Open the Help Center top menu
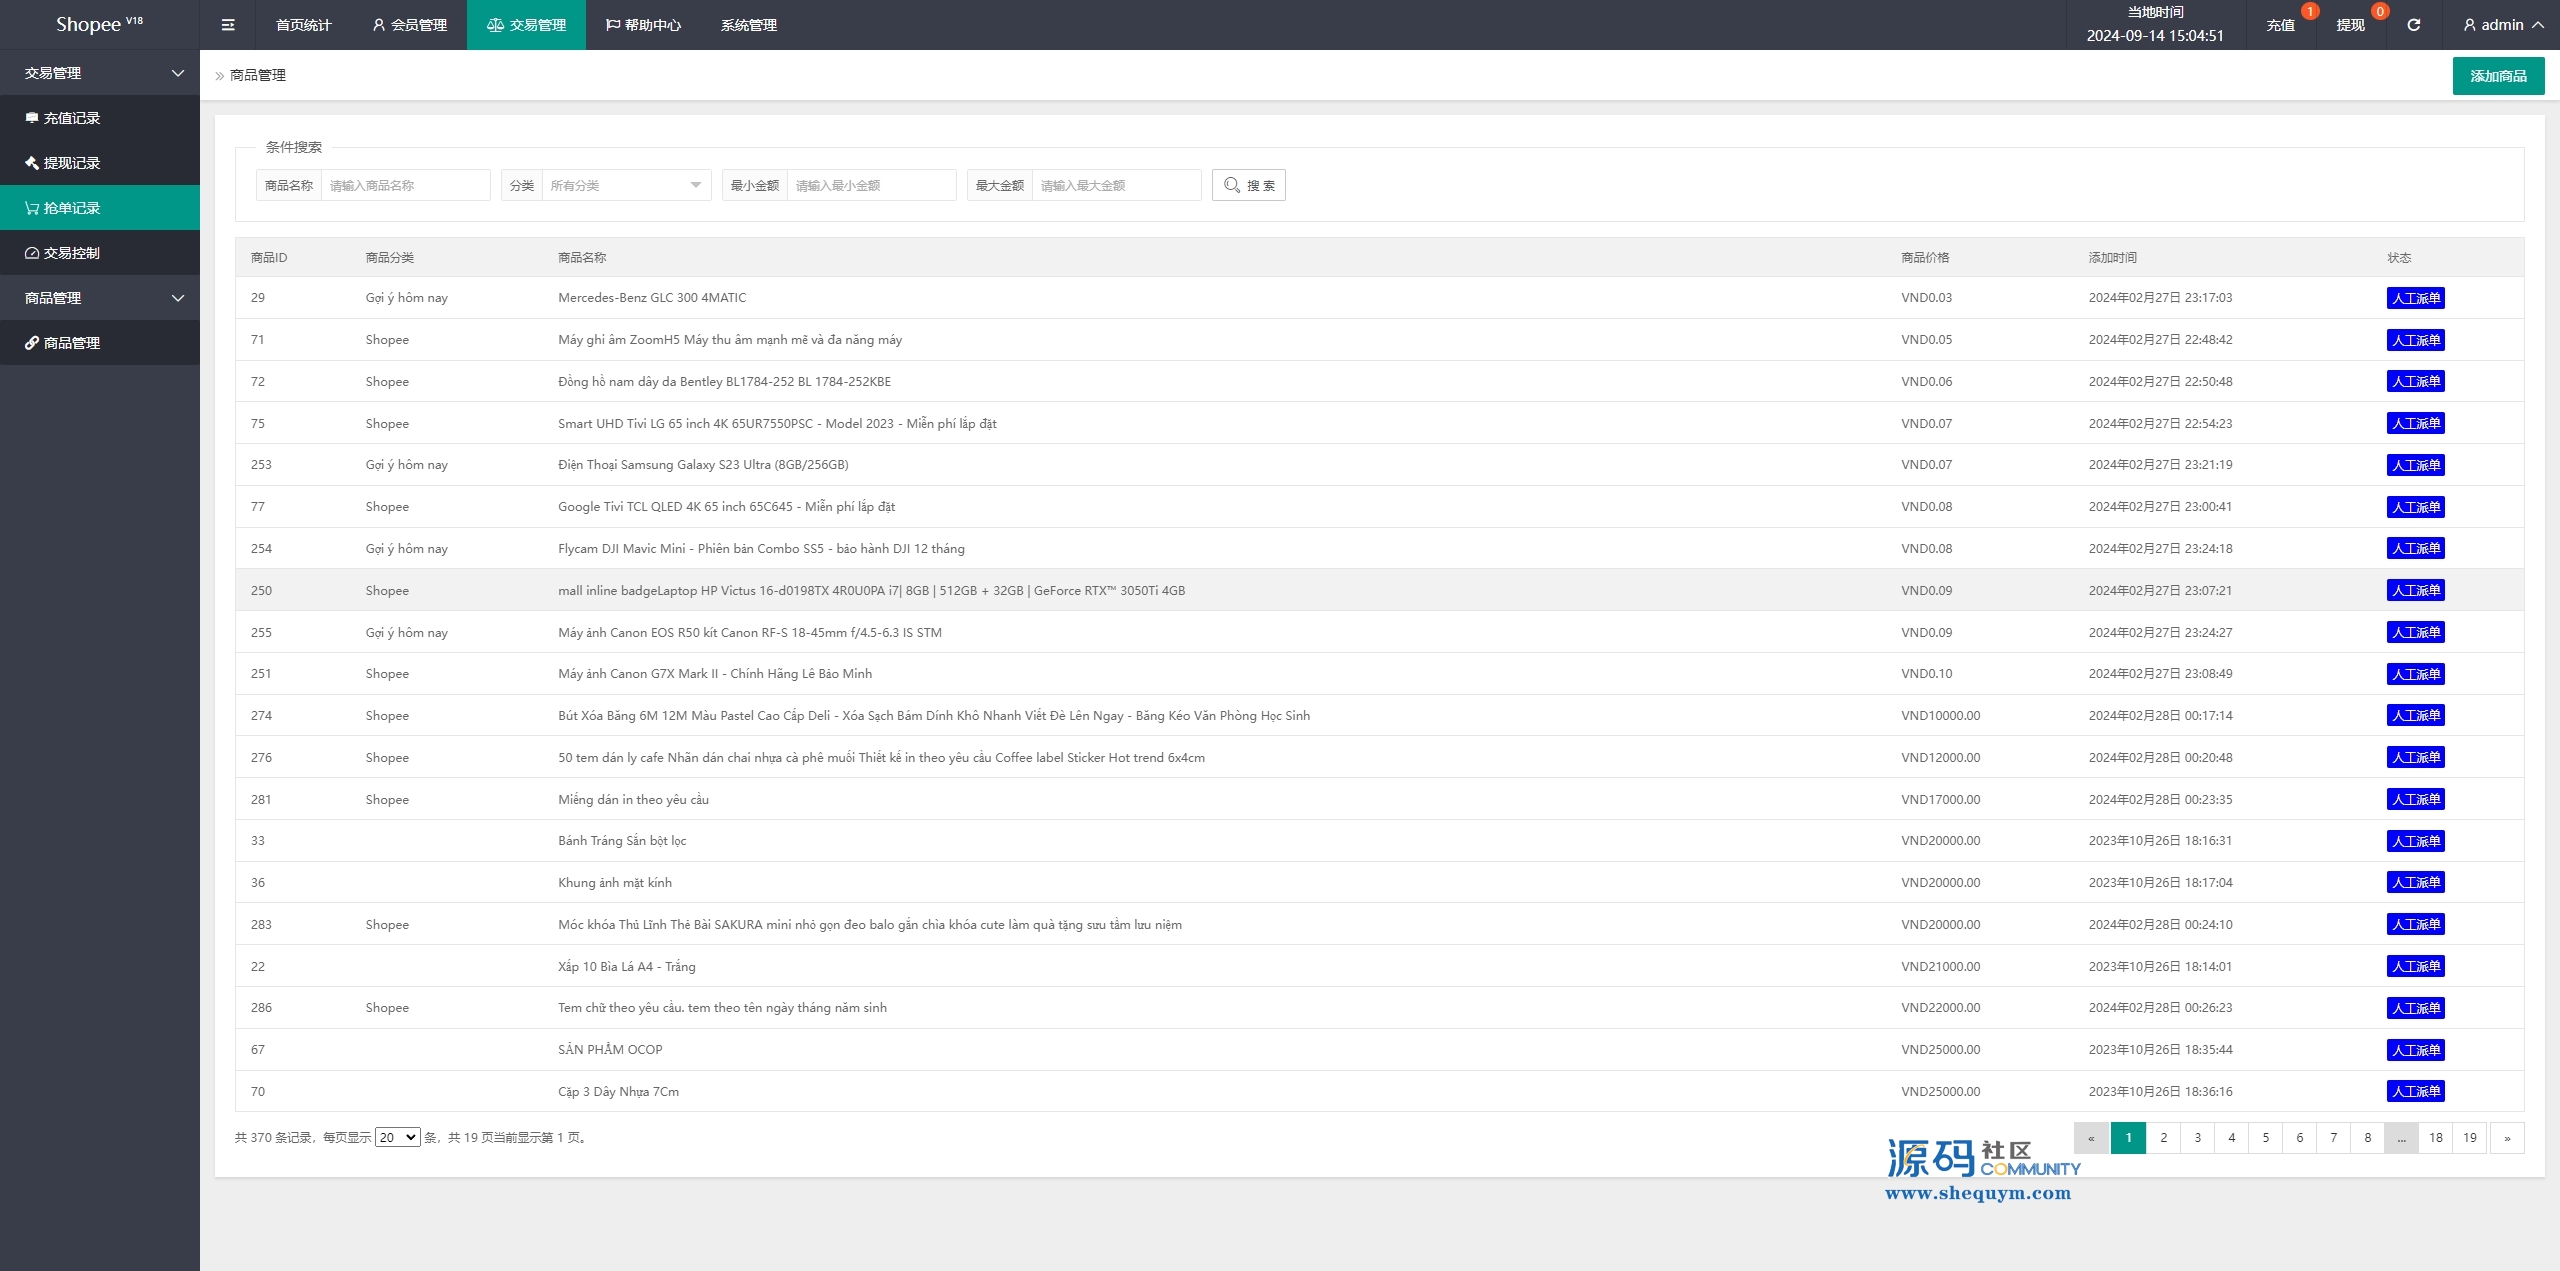The height and width of the screenshot is (1271, 2560). point(643,25)
